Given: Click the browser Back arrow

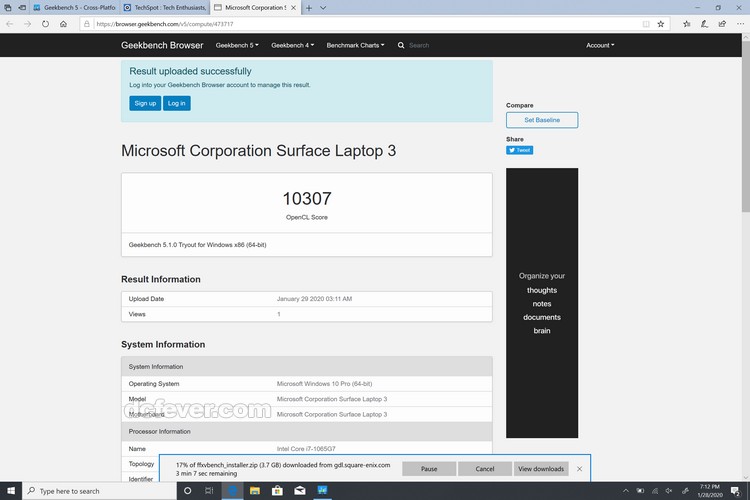Looking at the screenshot, I should coord(10,24).
